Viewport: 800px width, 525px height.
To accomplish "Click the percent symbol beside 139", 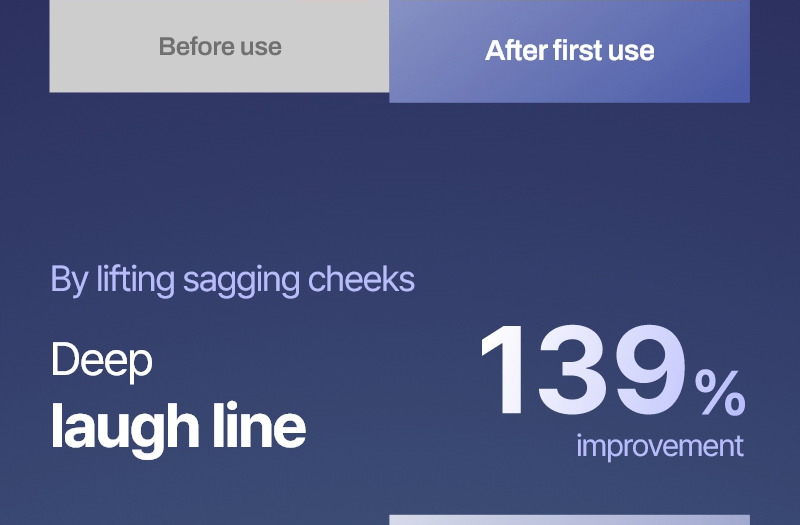I will [x=720, y=392].
